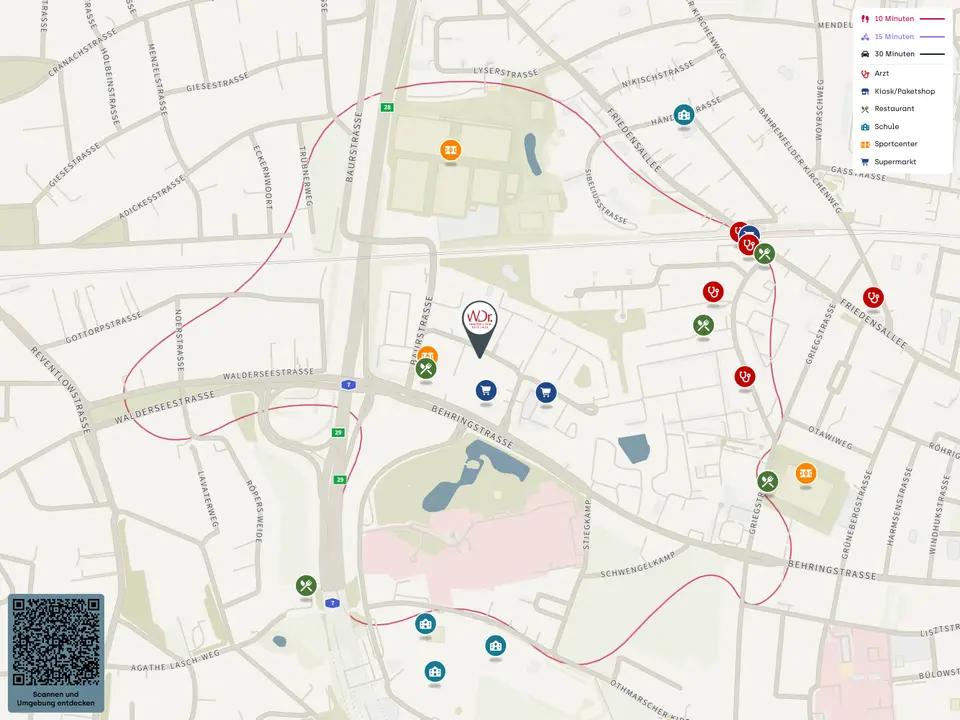Open the Kiosk/Paketshop marker at the station
Viewport: 960px width, 720px height.
[751, 231]
